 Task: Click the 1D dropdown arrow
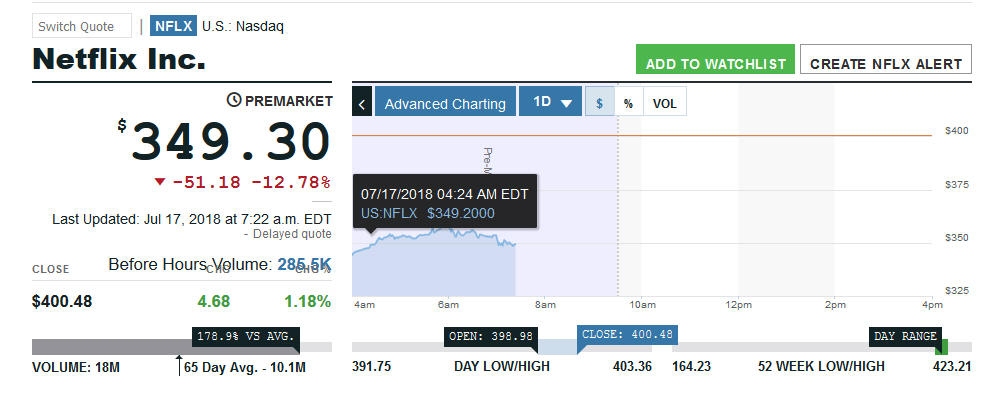[x=567, y=103]
